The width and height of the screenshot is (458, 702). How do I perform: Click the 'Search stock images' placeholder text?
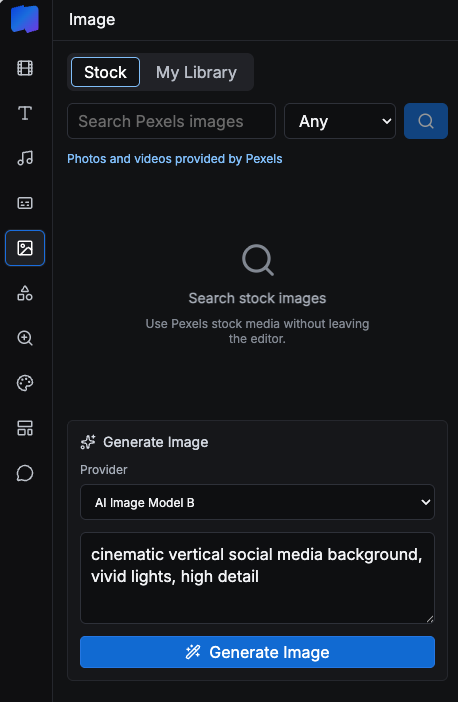(257, 299)
